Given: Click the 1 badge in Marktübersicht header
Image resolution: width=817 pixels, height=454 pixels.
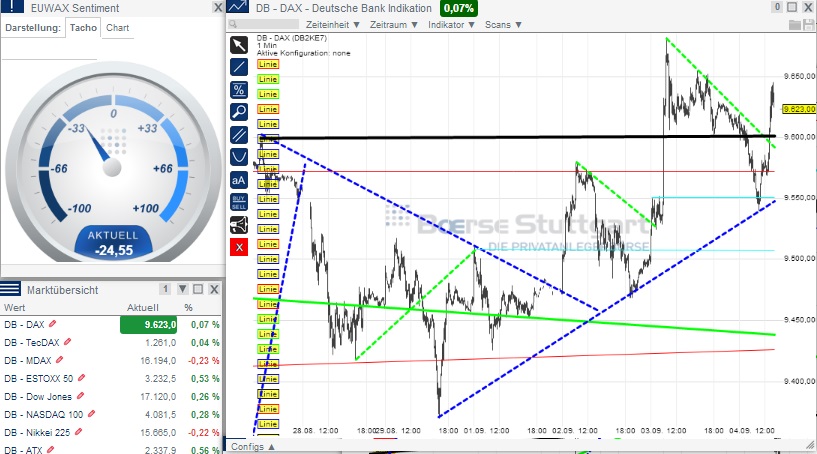Looking at the screenshot, I should click(165, 289).
